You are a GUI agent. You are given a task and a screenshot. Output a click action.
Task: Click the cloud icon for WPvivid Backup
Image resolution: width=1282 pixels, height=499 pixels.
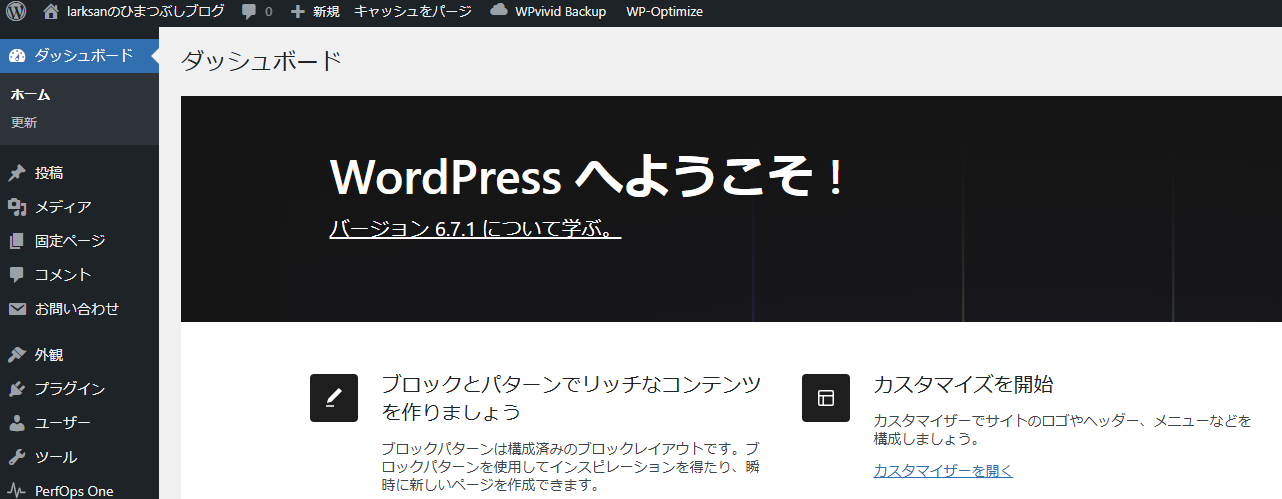(x=498, y=11)
